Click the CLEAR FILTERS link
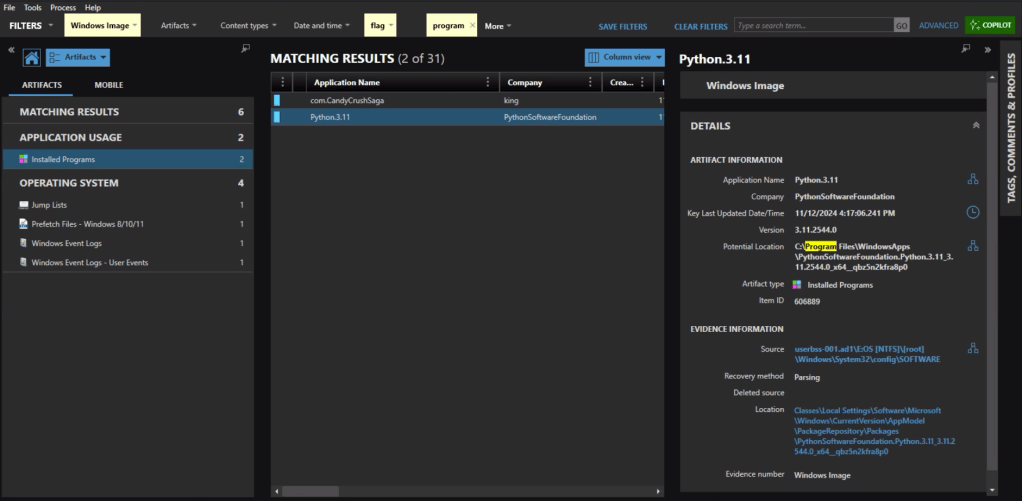This screenshot has width=1022, height=501. [x=700, y=26]
